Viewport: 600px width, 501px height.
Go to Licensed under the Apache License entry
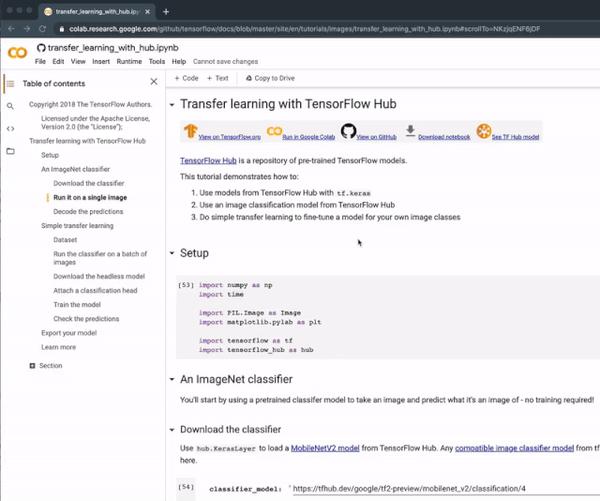click(x=96, y=122)
